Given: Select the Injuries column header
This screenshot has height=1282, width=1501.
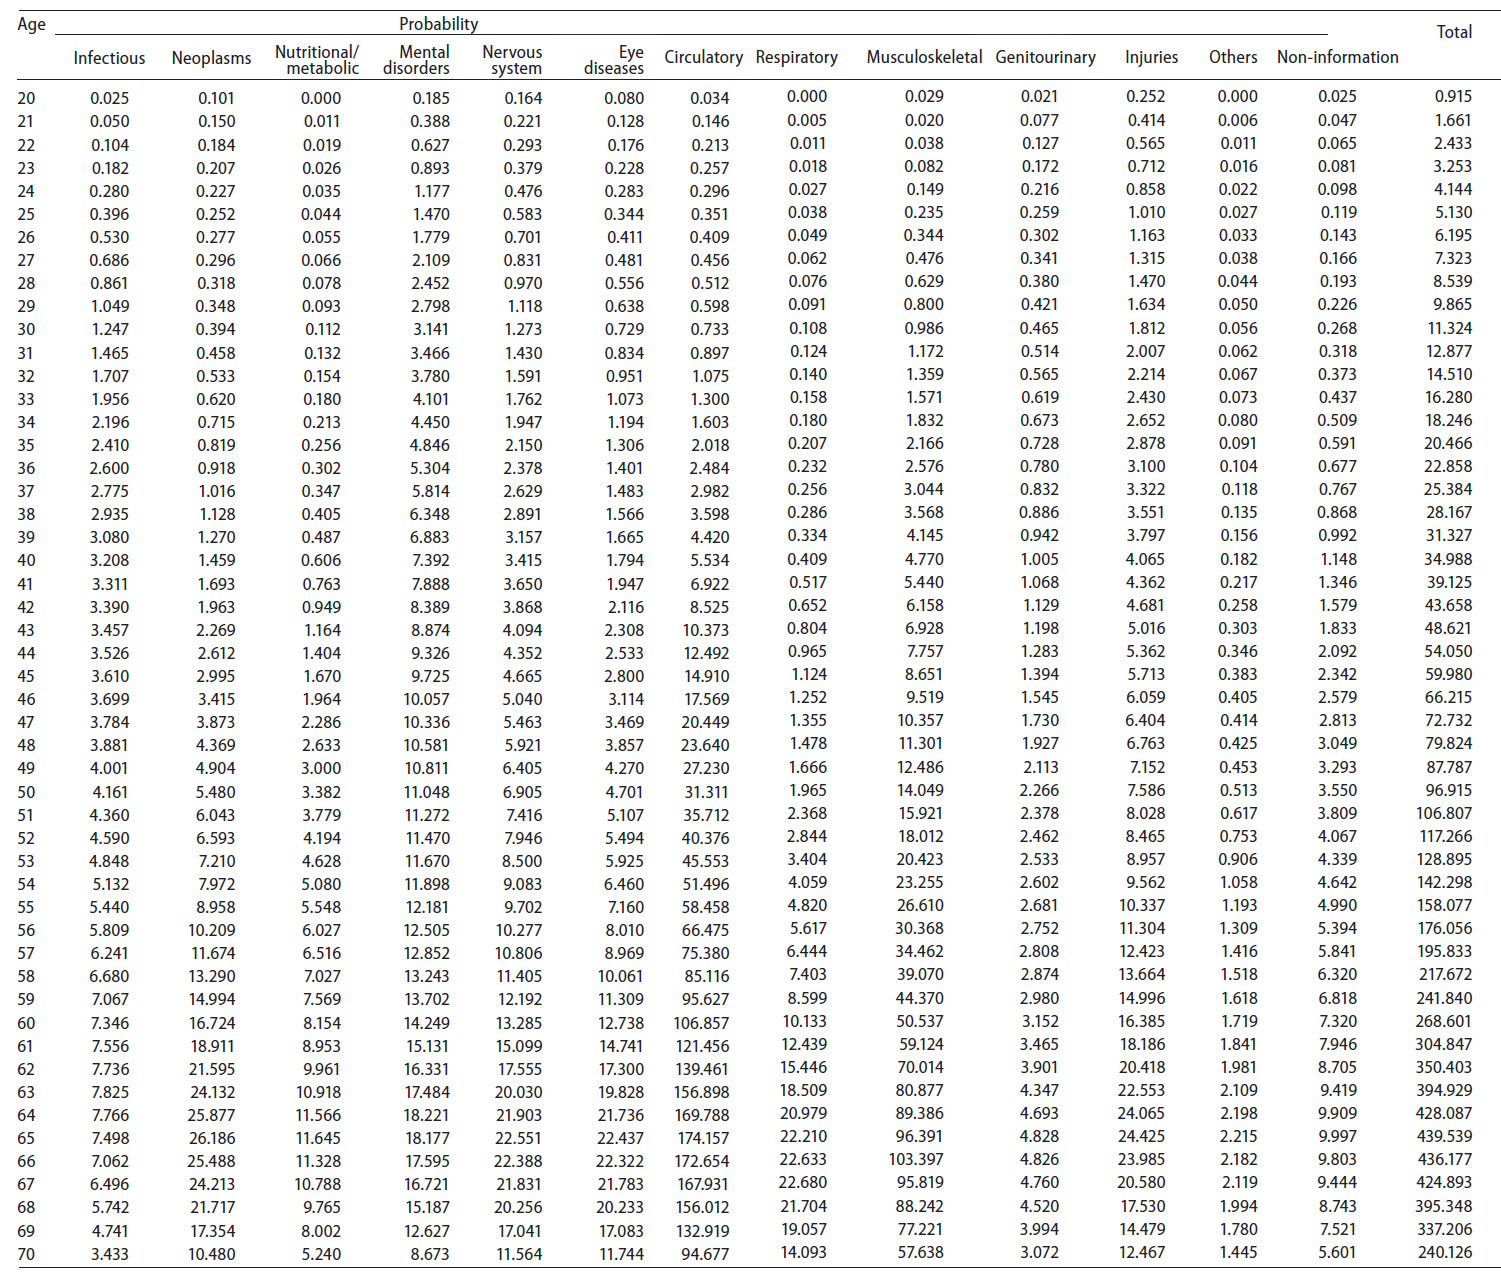Looking at the screenshot, I should [1151, 57].
